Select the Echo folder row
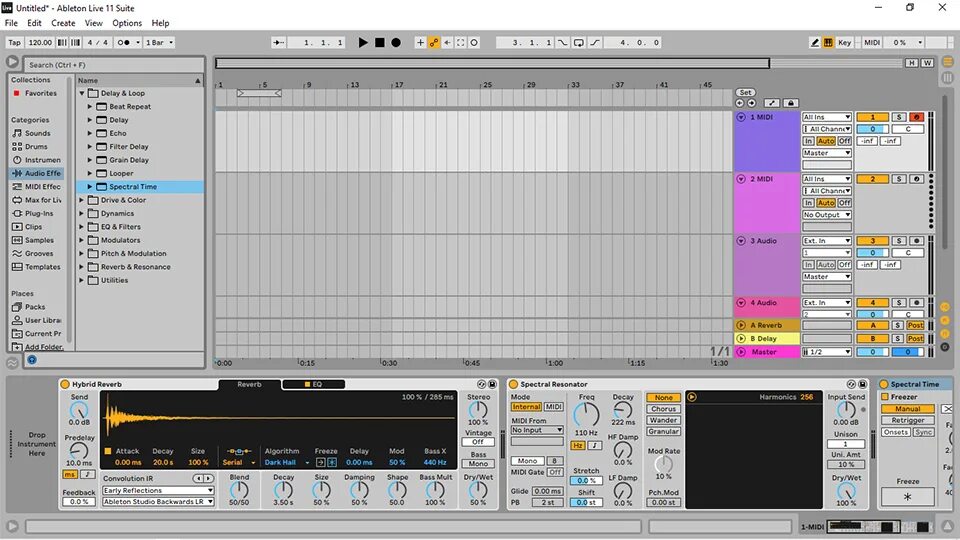This screenshot has width=960, height=540. 140,133
